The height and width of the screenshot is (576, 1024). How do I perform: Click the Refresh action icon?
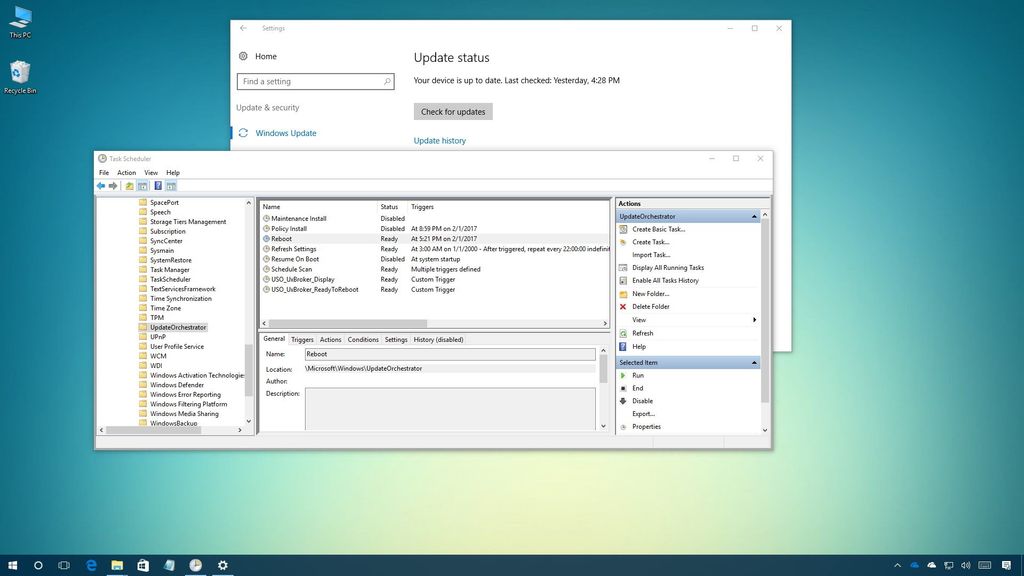(623, 333)
